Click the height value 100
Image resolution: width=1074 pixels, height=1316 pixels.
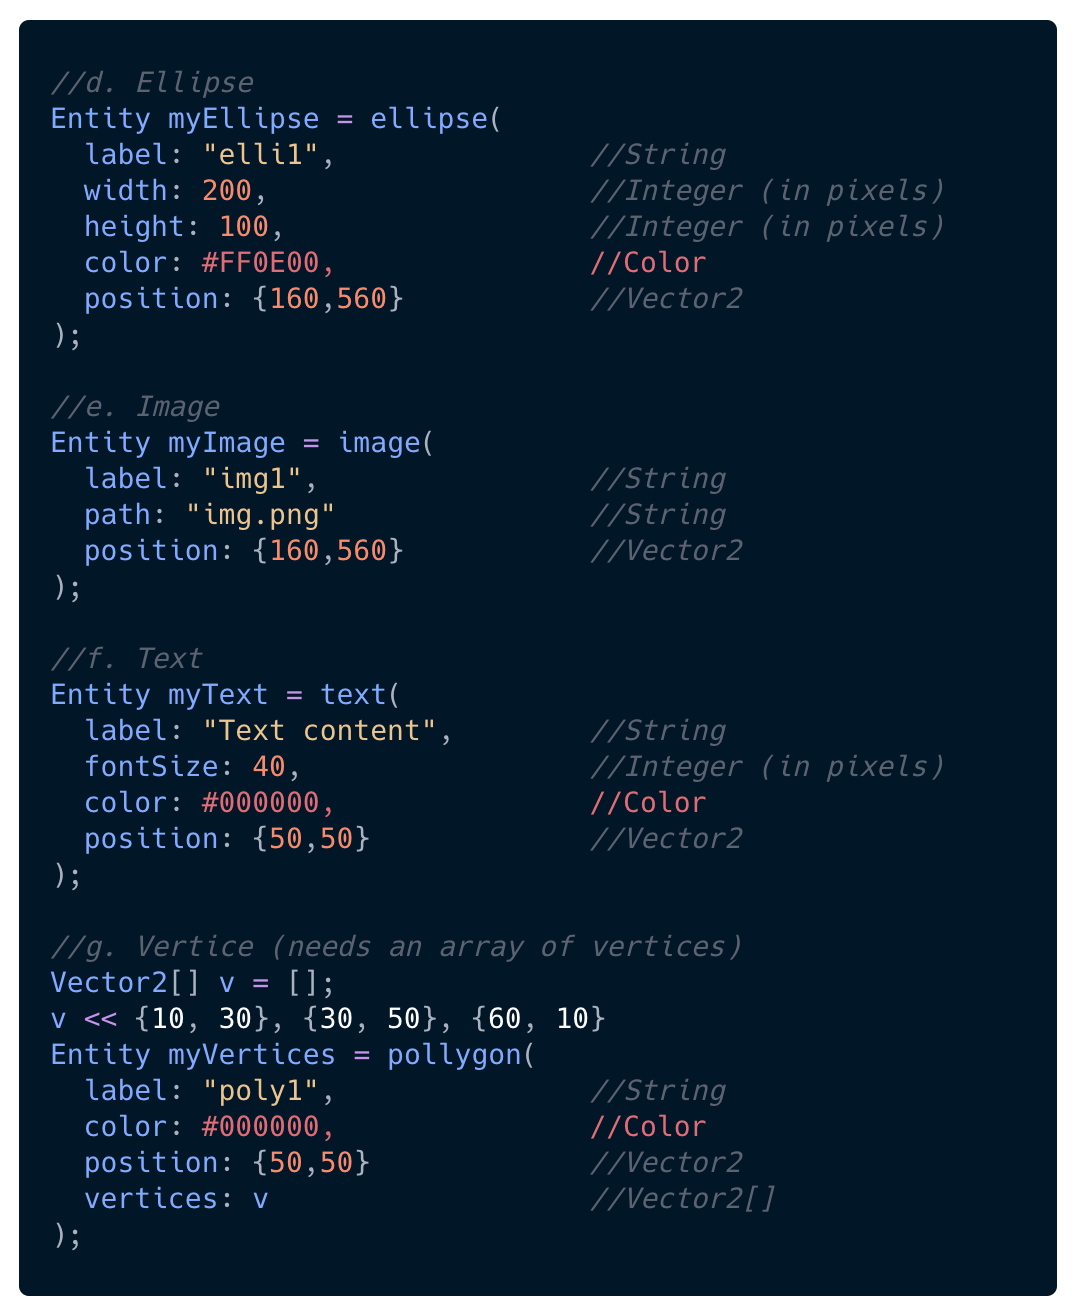pyautogui.click(x=244, y=227)
